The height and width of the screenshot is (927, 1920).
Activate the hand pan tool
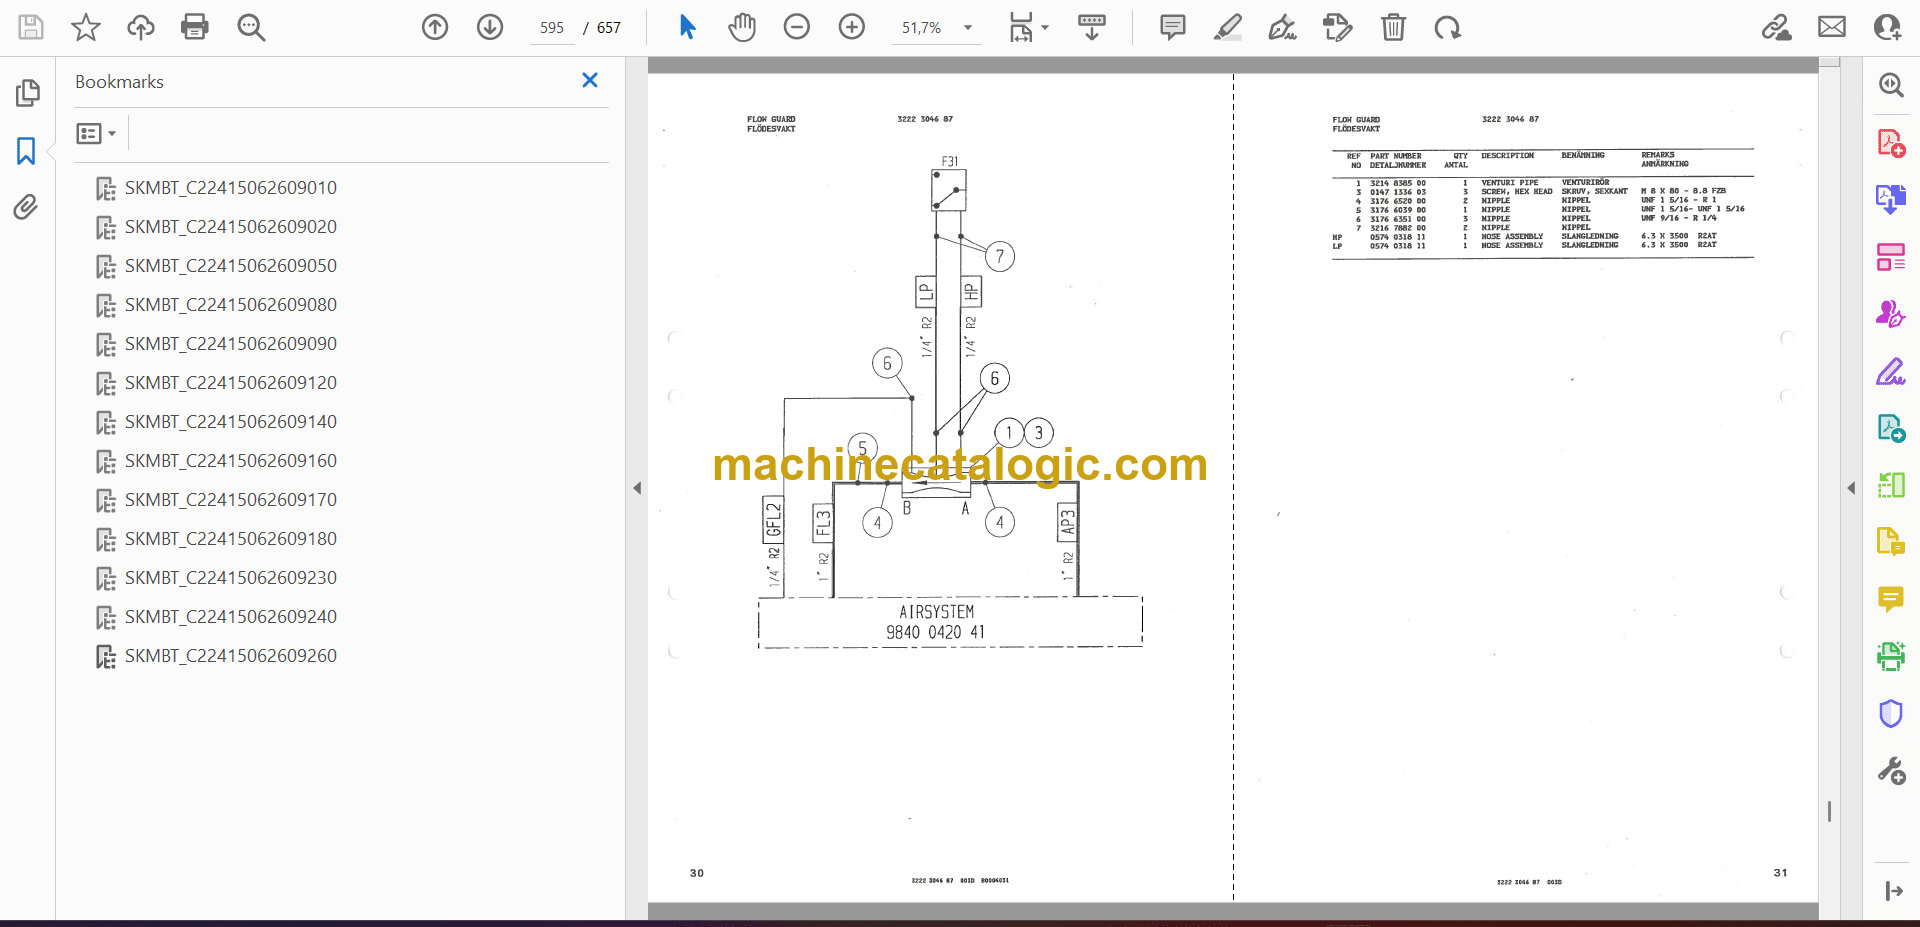point(742,27)
